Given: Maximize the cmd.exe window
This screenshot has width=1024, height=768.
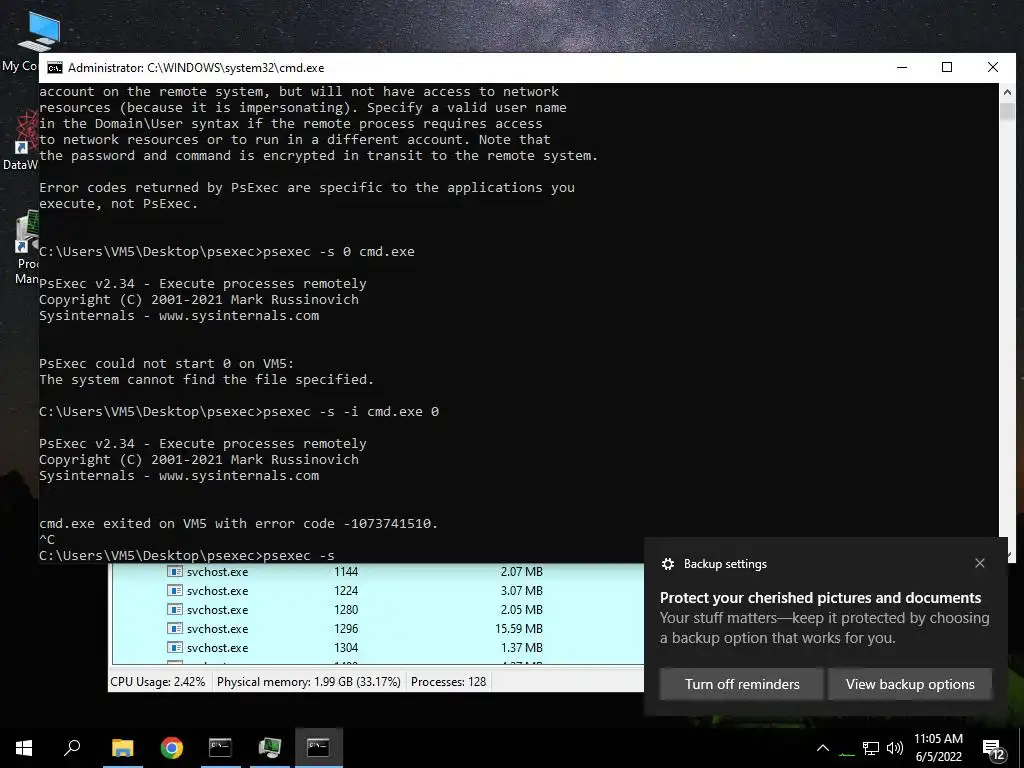Looking at the screenshot, I should (x=947, y=67).
